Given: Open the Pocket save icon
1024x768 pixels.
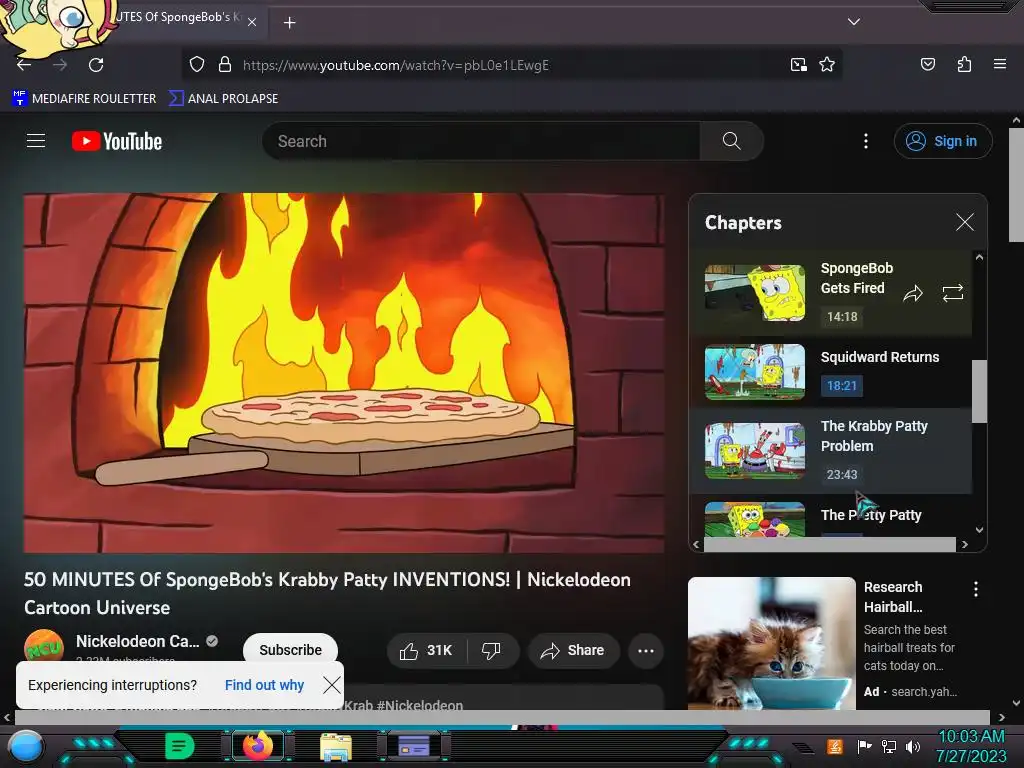Looking at the screenshot, I should tap(927, 64).
